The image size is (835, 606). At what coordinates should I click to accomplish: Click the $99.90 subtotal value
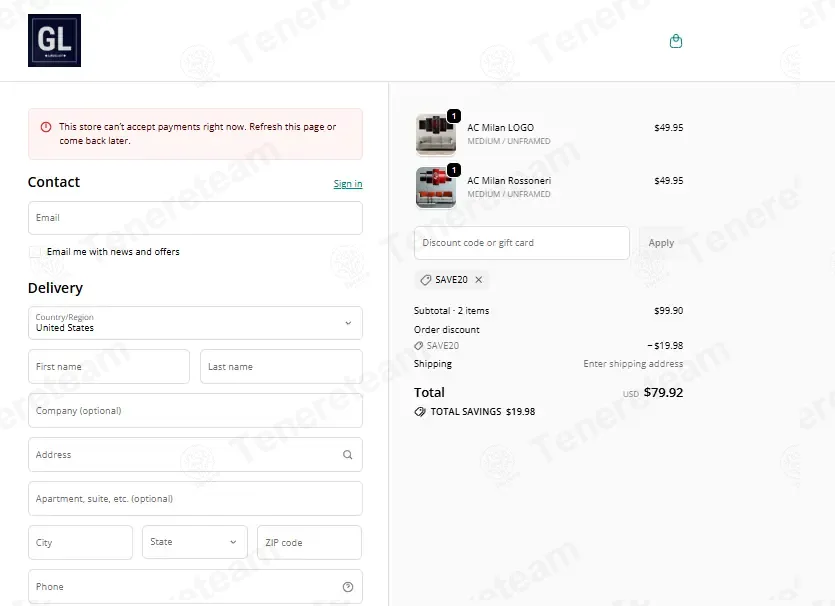(668, 310)
